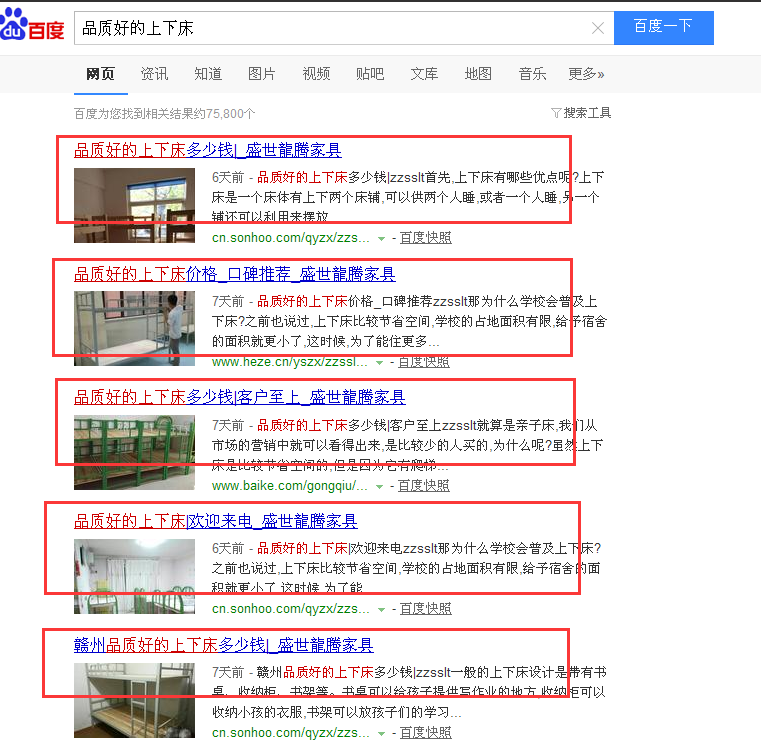Open result 品质好的上下床多少钱|客户至上_盛世龍腾家具

tap(240, 397)
